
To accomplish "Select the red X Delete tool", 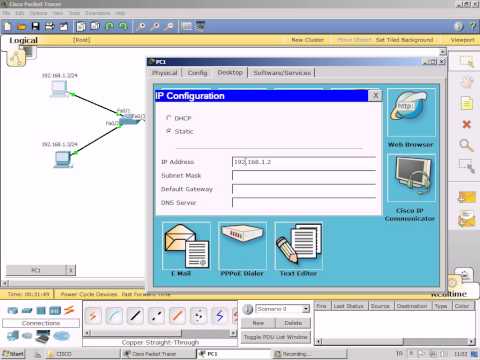I will (x=466, y=124).
